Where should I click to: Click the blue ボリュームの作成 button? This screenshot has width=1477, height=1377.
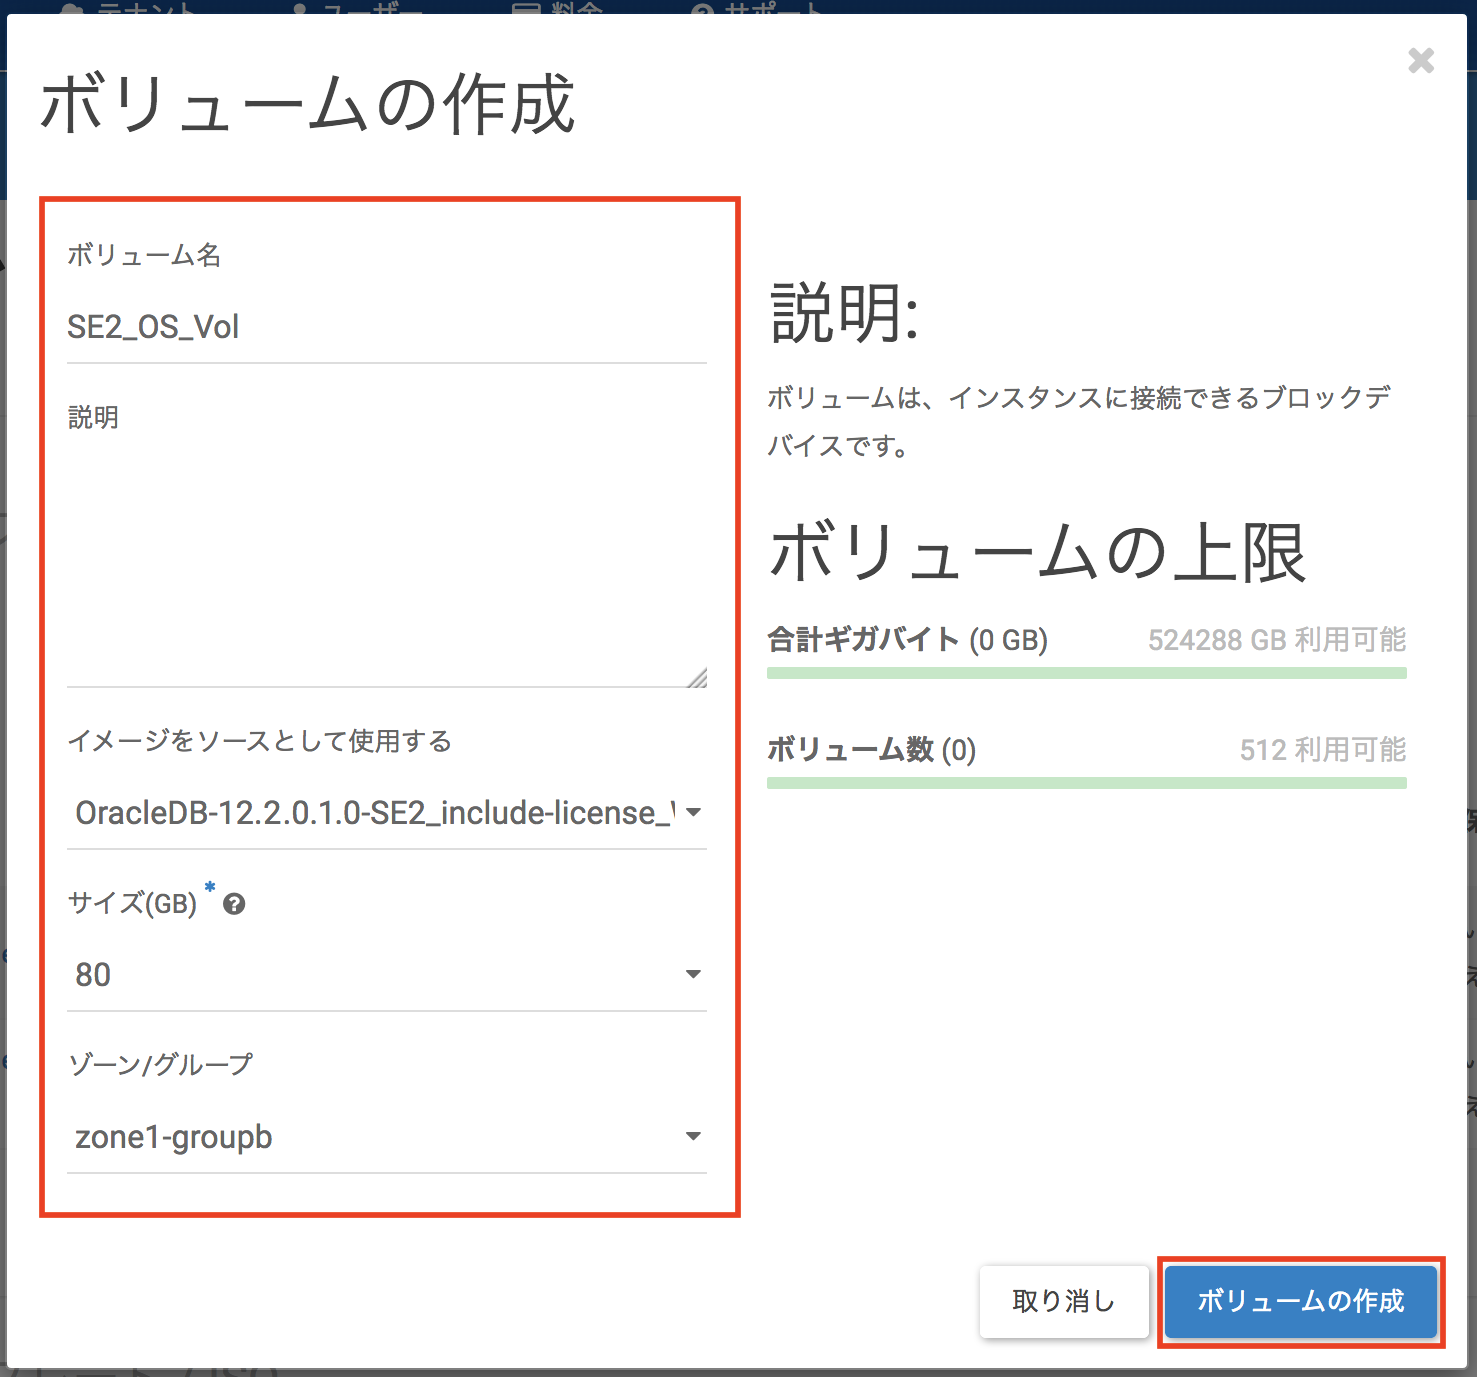(x=1300, y=1301)
